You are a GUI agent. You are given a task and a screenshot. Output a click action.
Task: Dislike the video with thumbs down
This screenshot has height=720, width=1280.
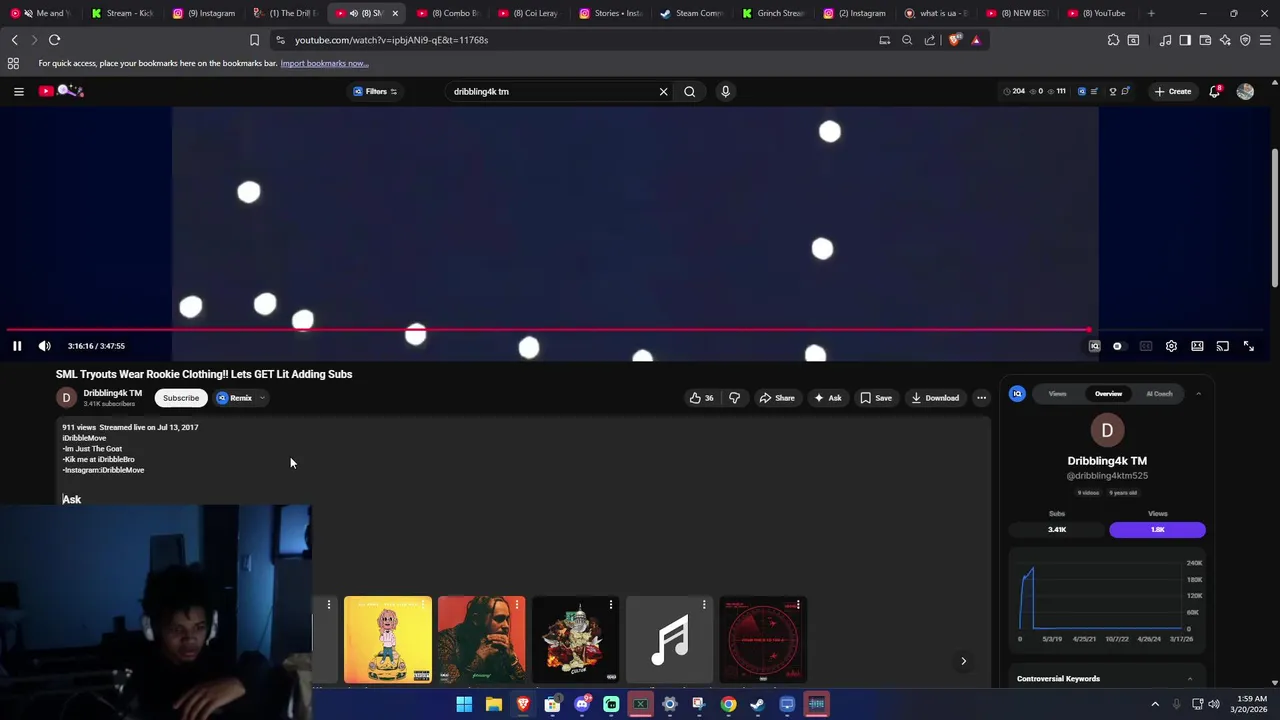tap(735, 398)
